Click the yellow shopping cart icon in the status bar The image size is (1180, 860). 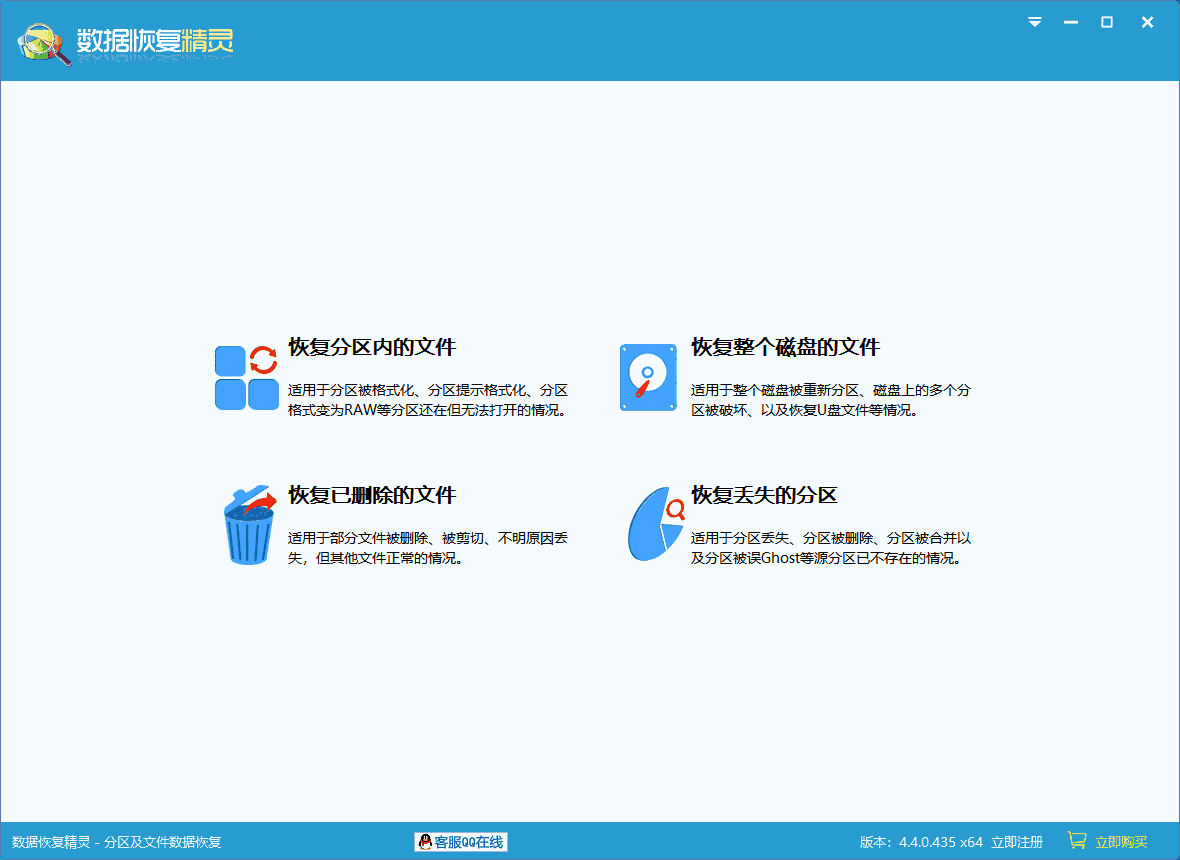point(1077,841)
